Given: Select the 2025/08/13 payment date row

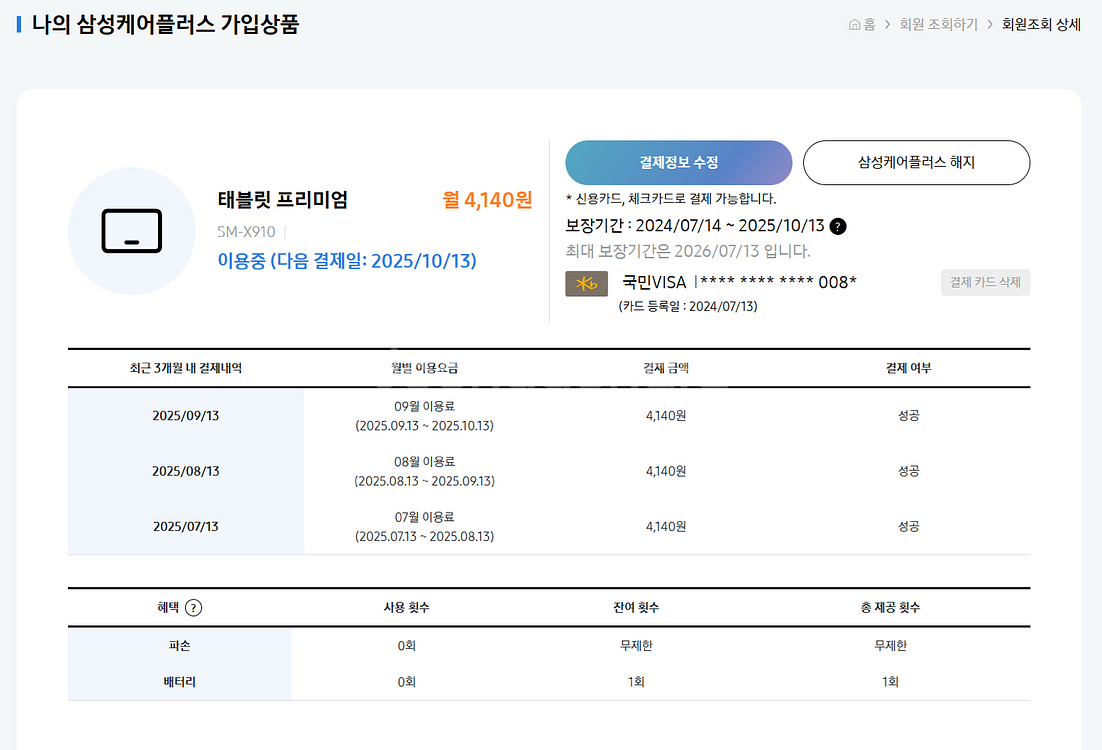Looking at the screenshot, I should click(185, 471).
